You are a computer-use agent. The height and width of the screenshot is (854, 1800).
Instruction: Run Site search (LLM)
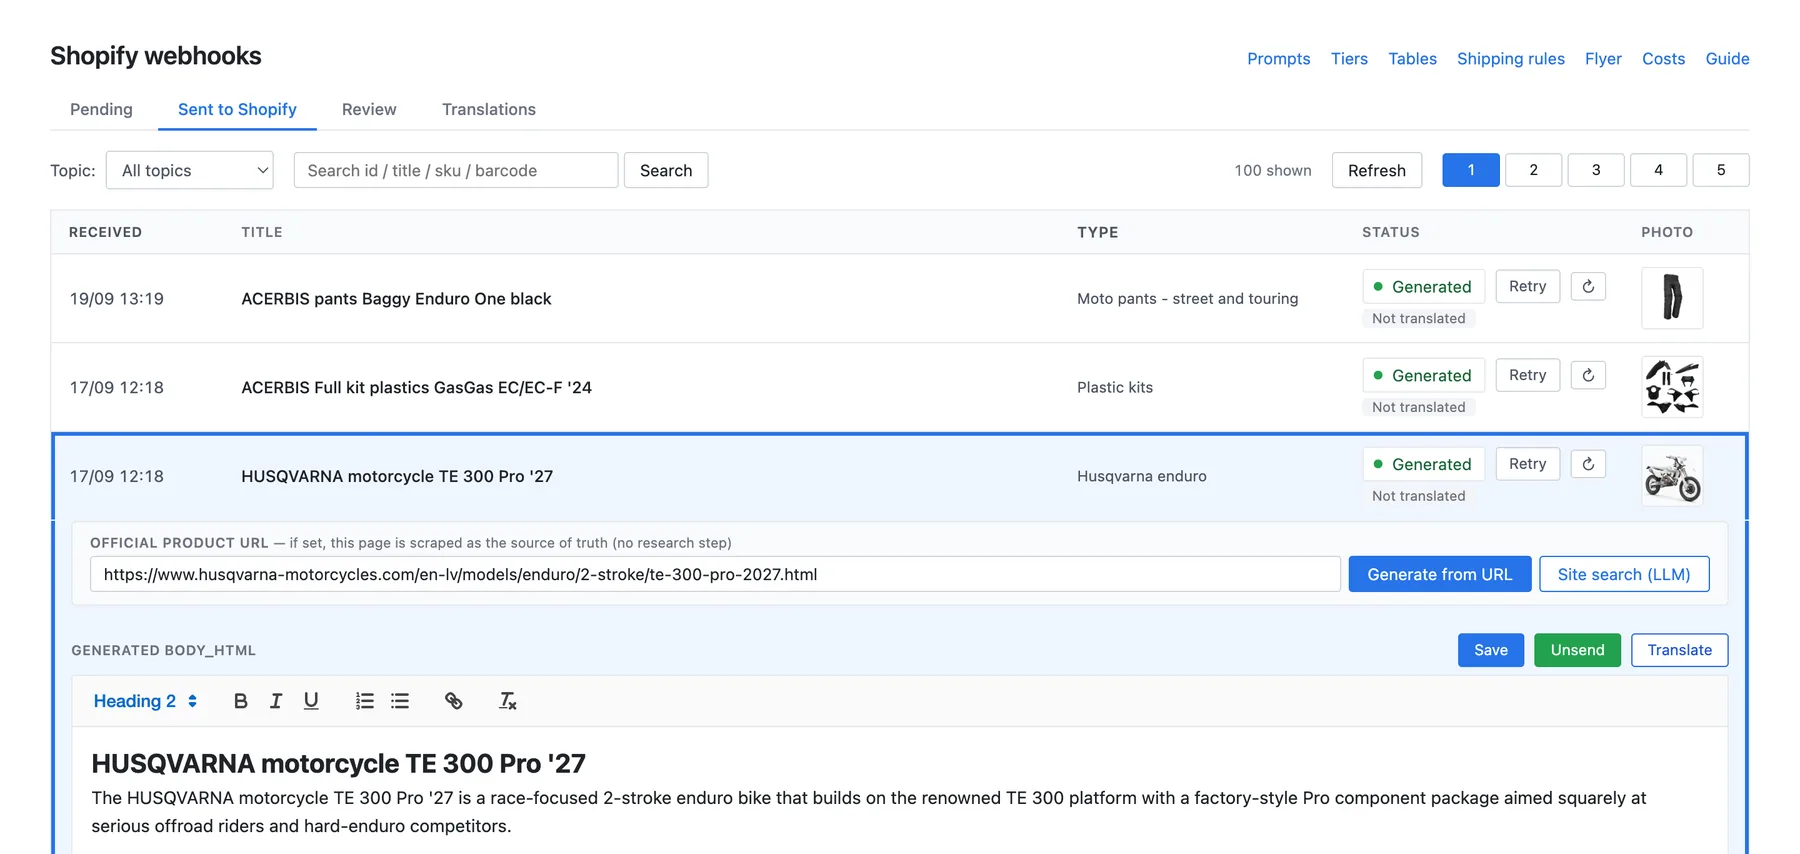pos(1624,574)
